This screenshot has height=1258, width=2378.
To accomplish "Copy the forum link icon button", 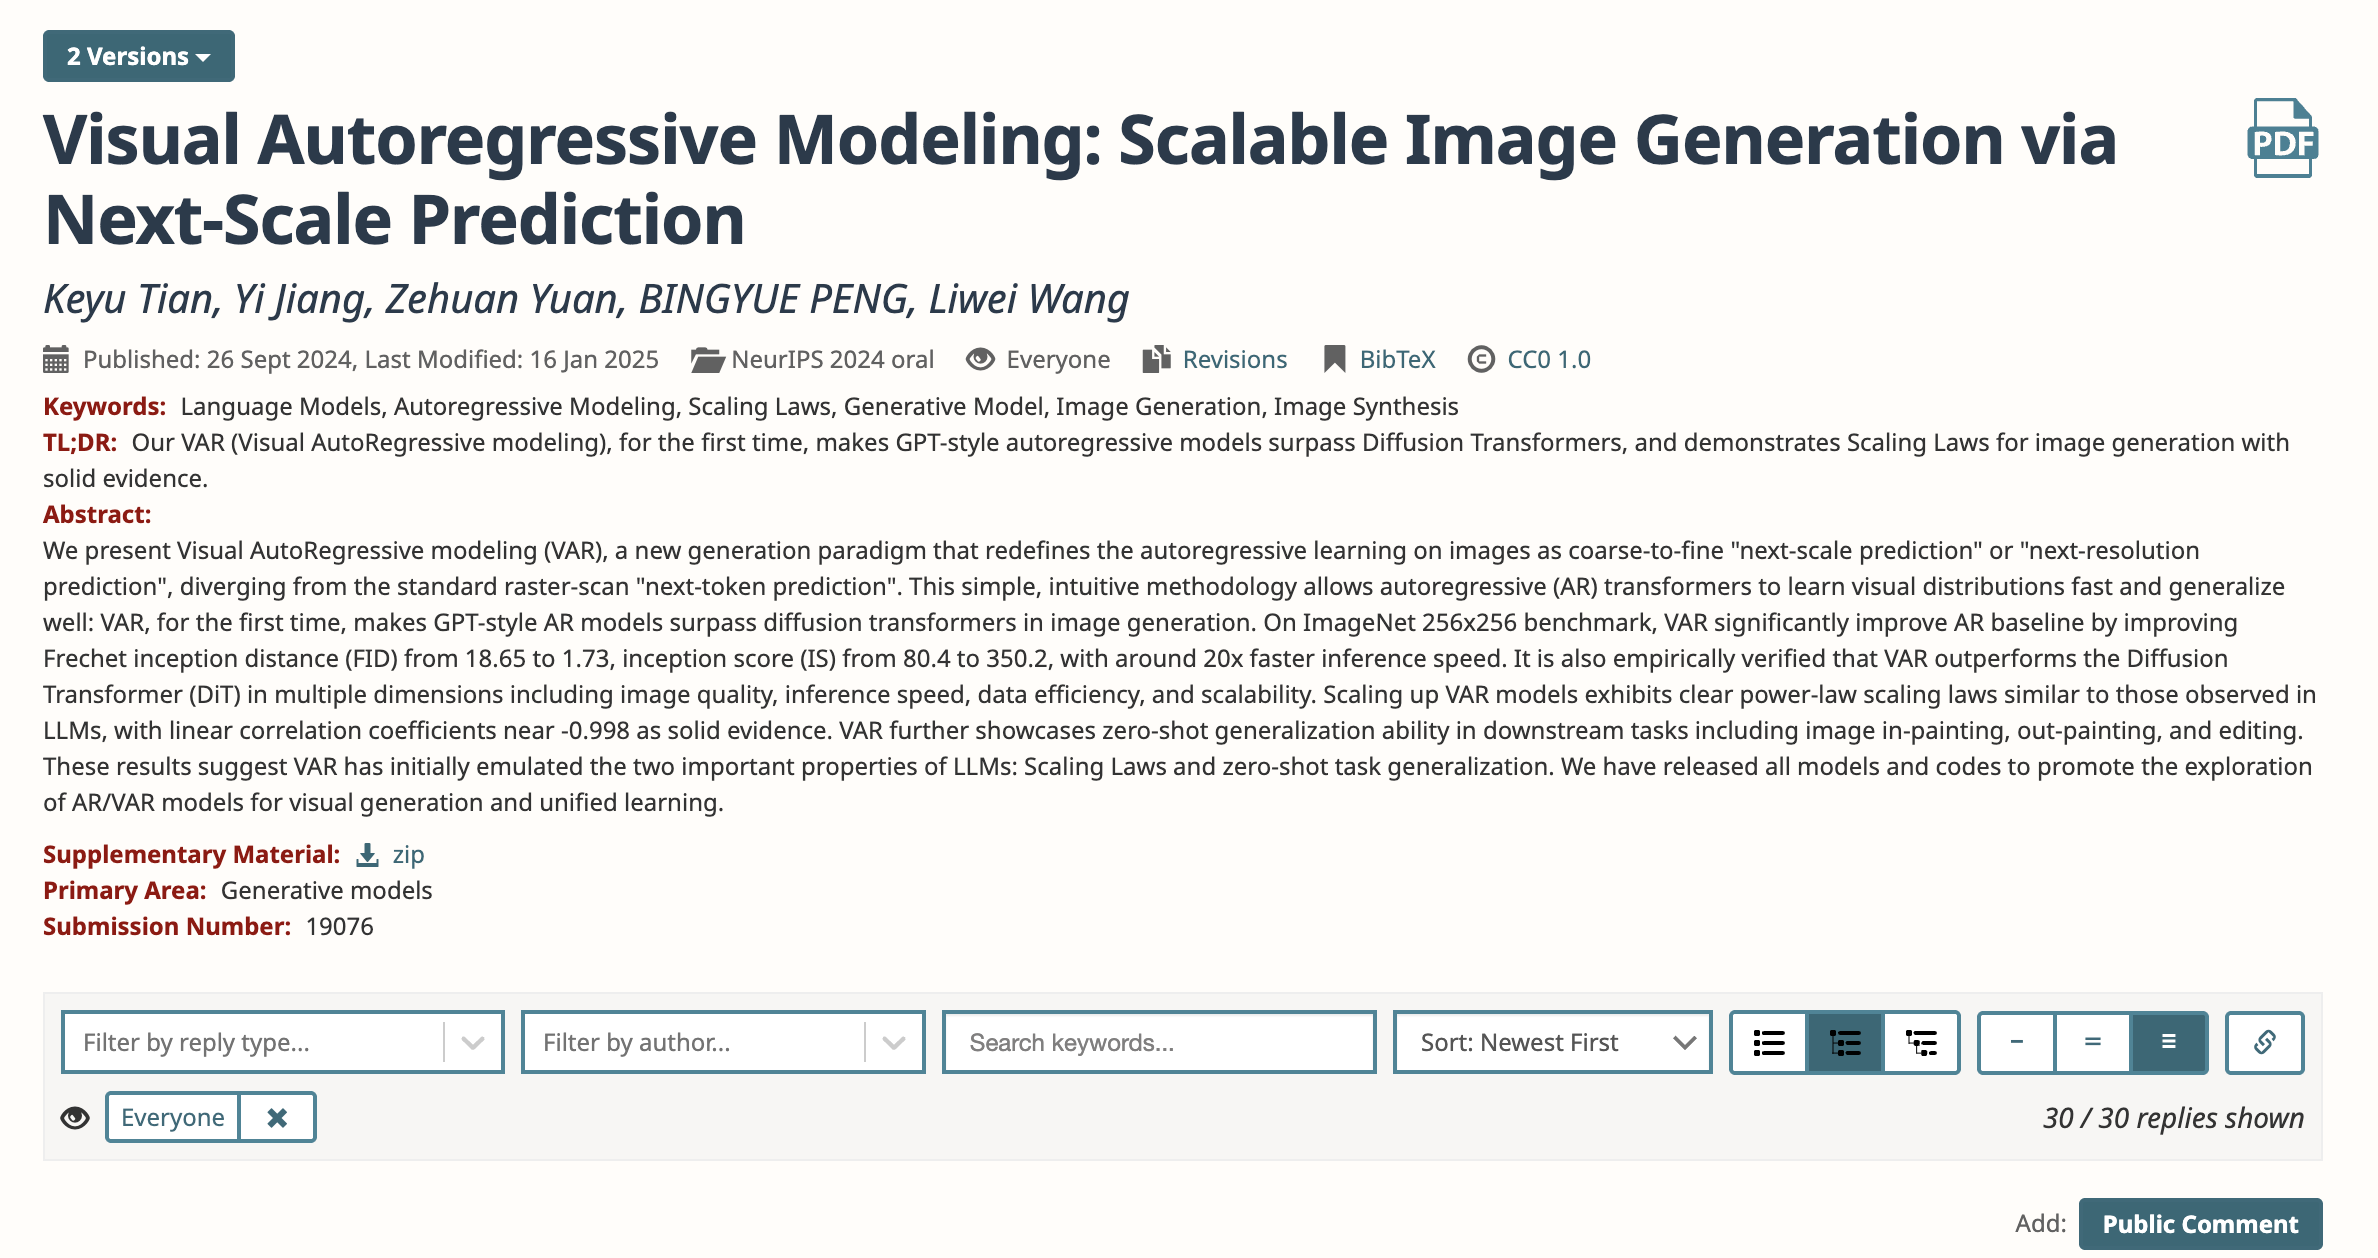I will [2264, 1042].
